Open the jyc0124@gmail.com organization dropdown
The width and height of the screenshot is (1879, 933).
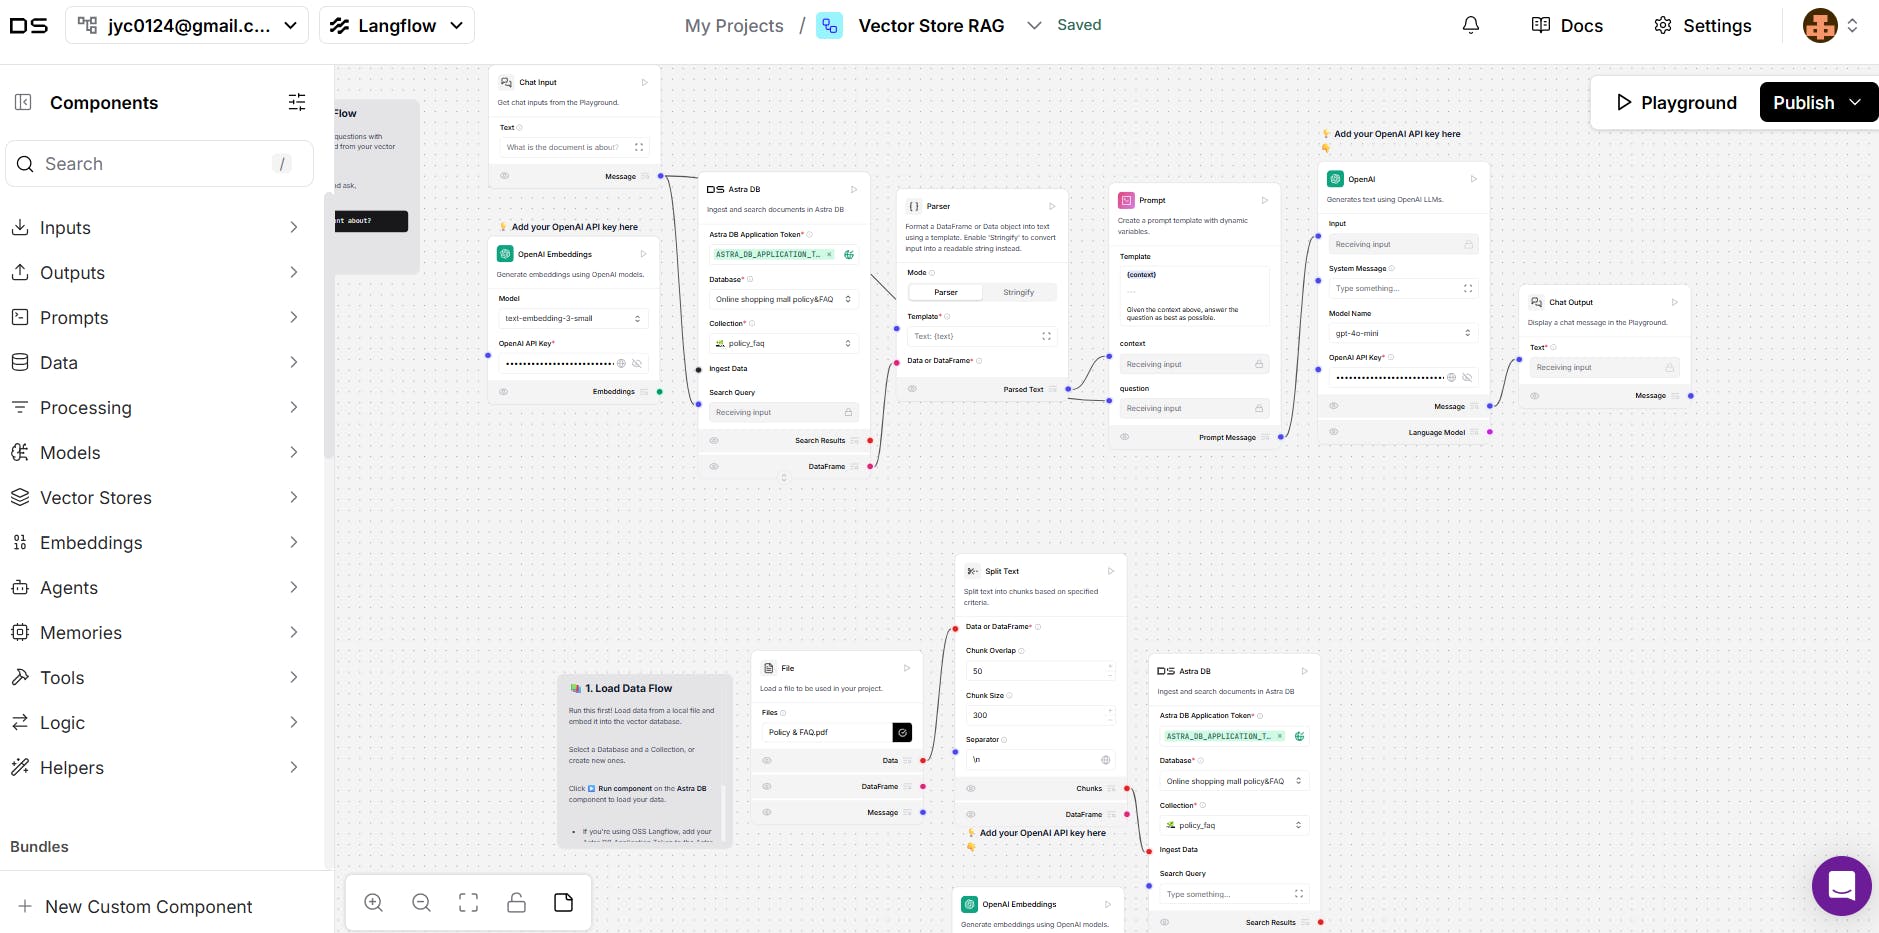[186, 25]
